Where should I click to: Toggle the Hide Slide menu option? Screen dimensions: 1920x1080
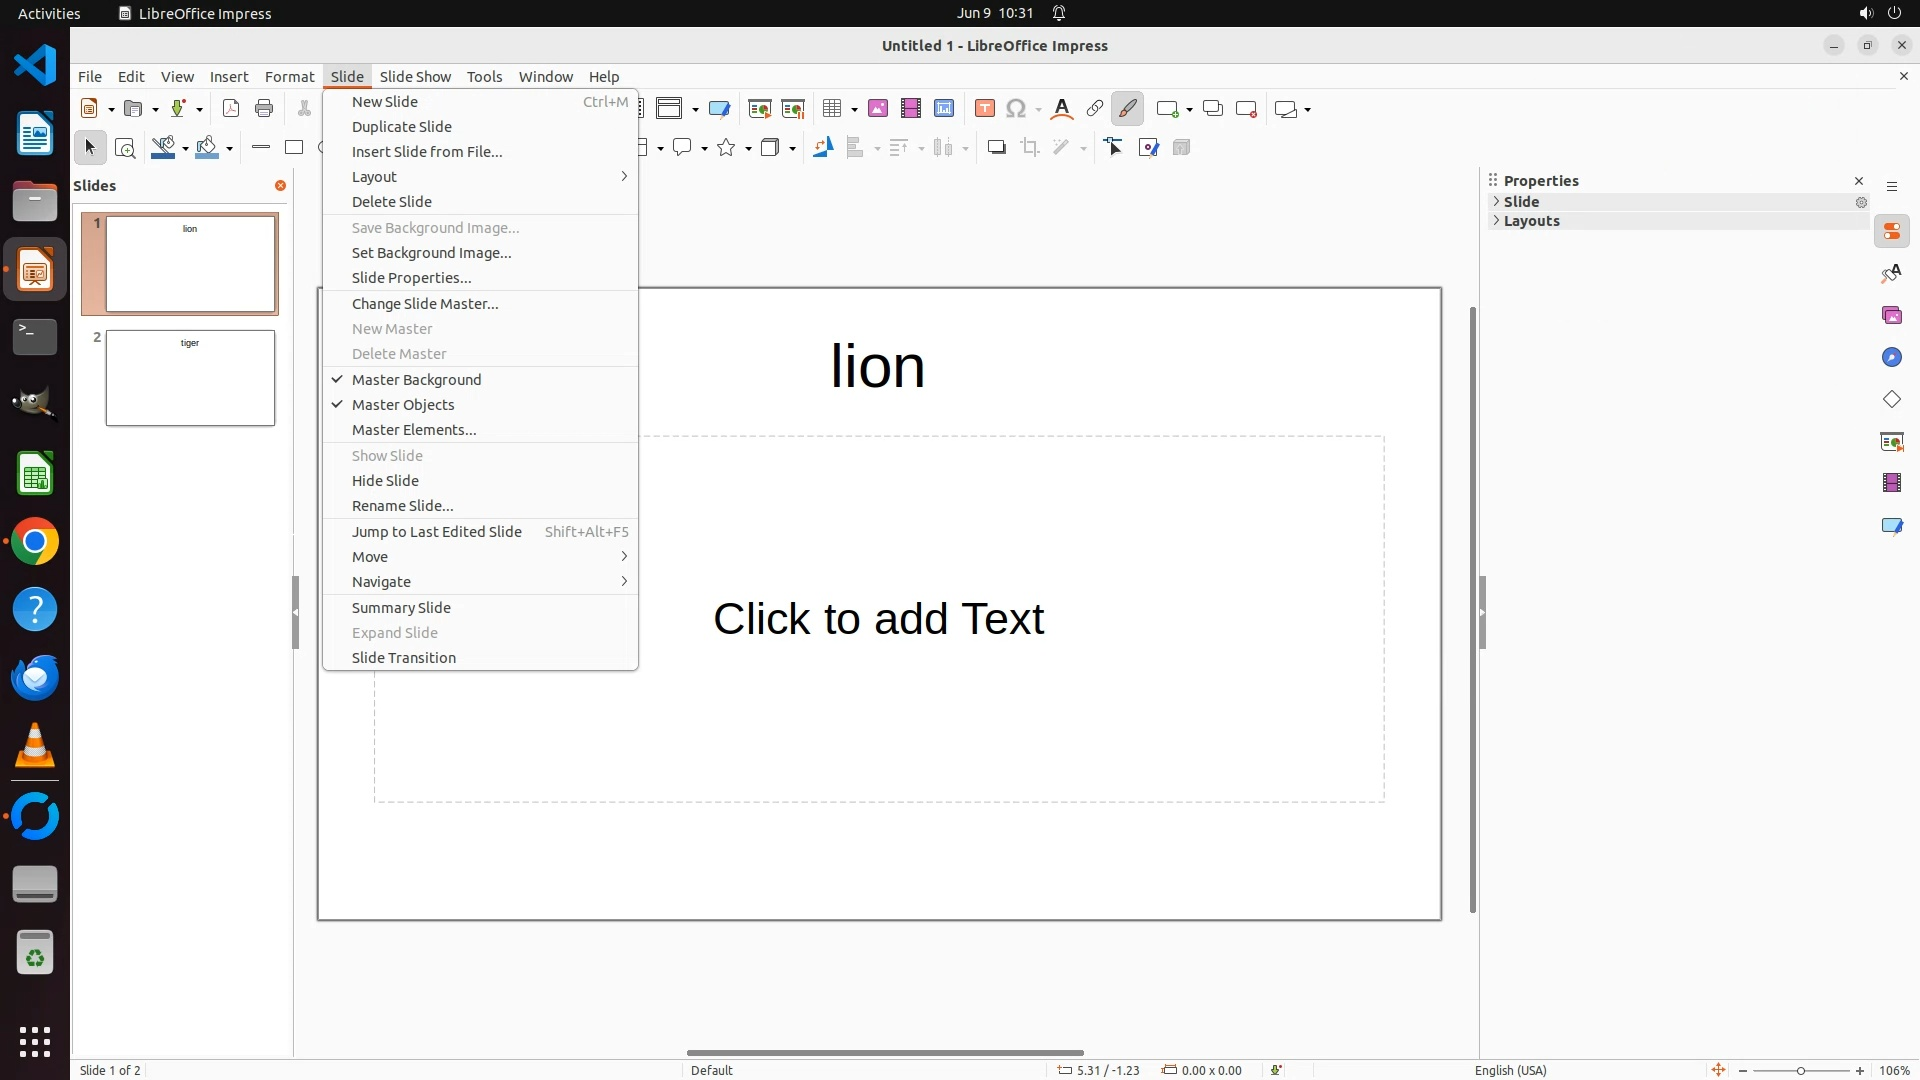point(385,481)
